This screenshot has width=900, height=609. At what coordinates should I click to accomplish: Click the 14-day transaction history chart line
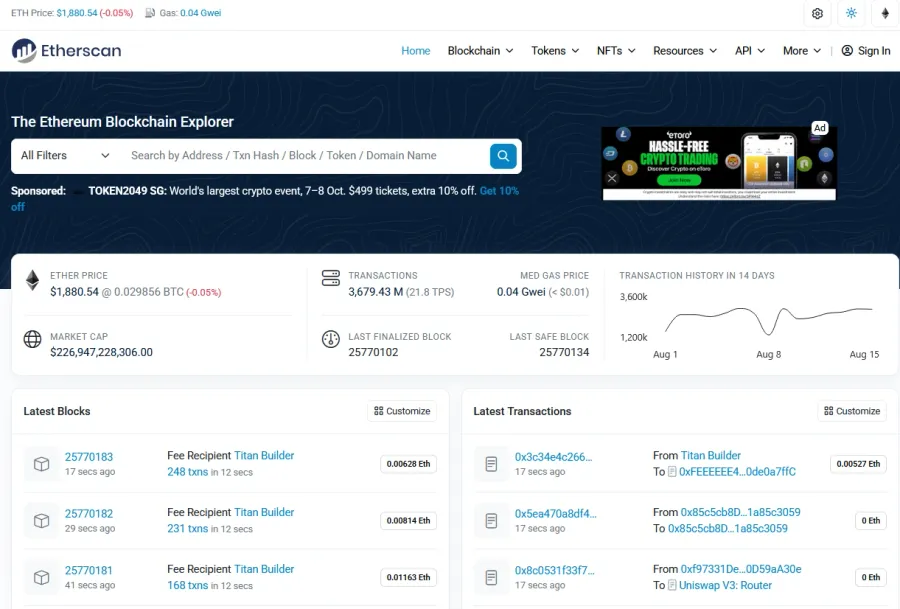click(x=769, y=321)
